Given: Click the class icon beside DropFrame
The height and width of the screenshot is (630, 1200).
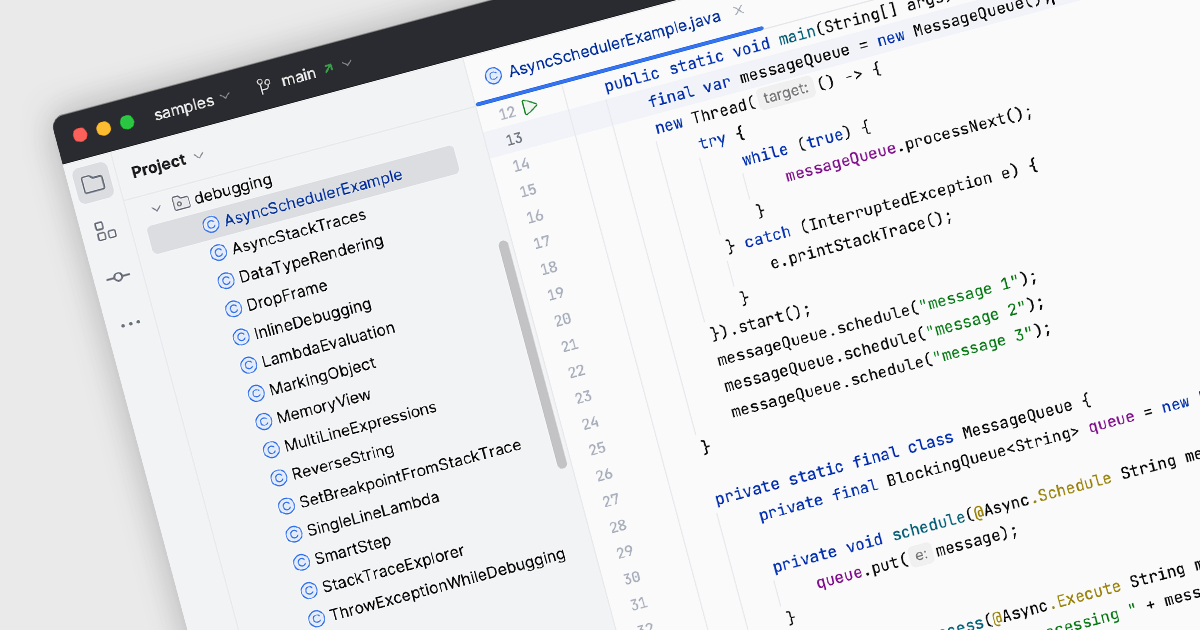Looking at the screenshot, I should coord(232,307).
